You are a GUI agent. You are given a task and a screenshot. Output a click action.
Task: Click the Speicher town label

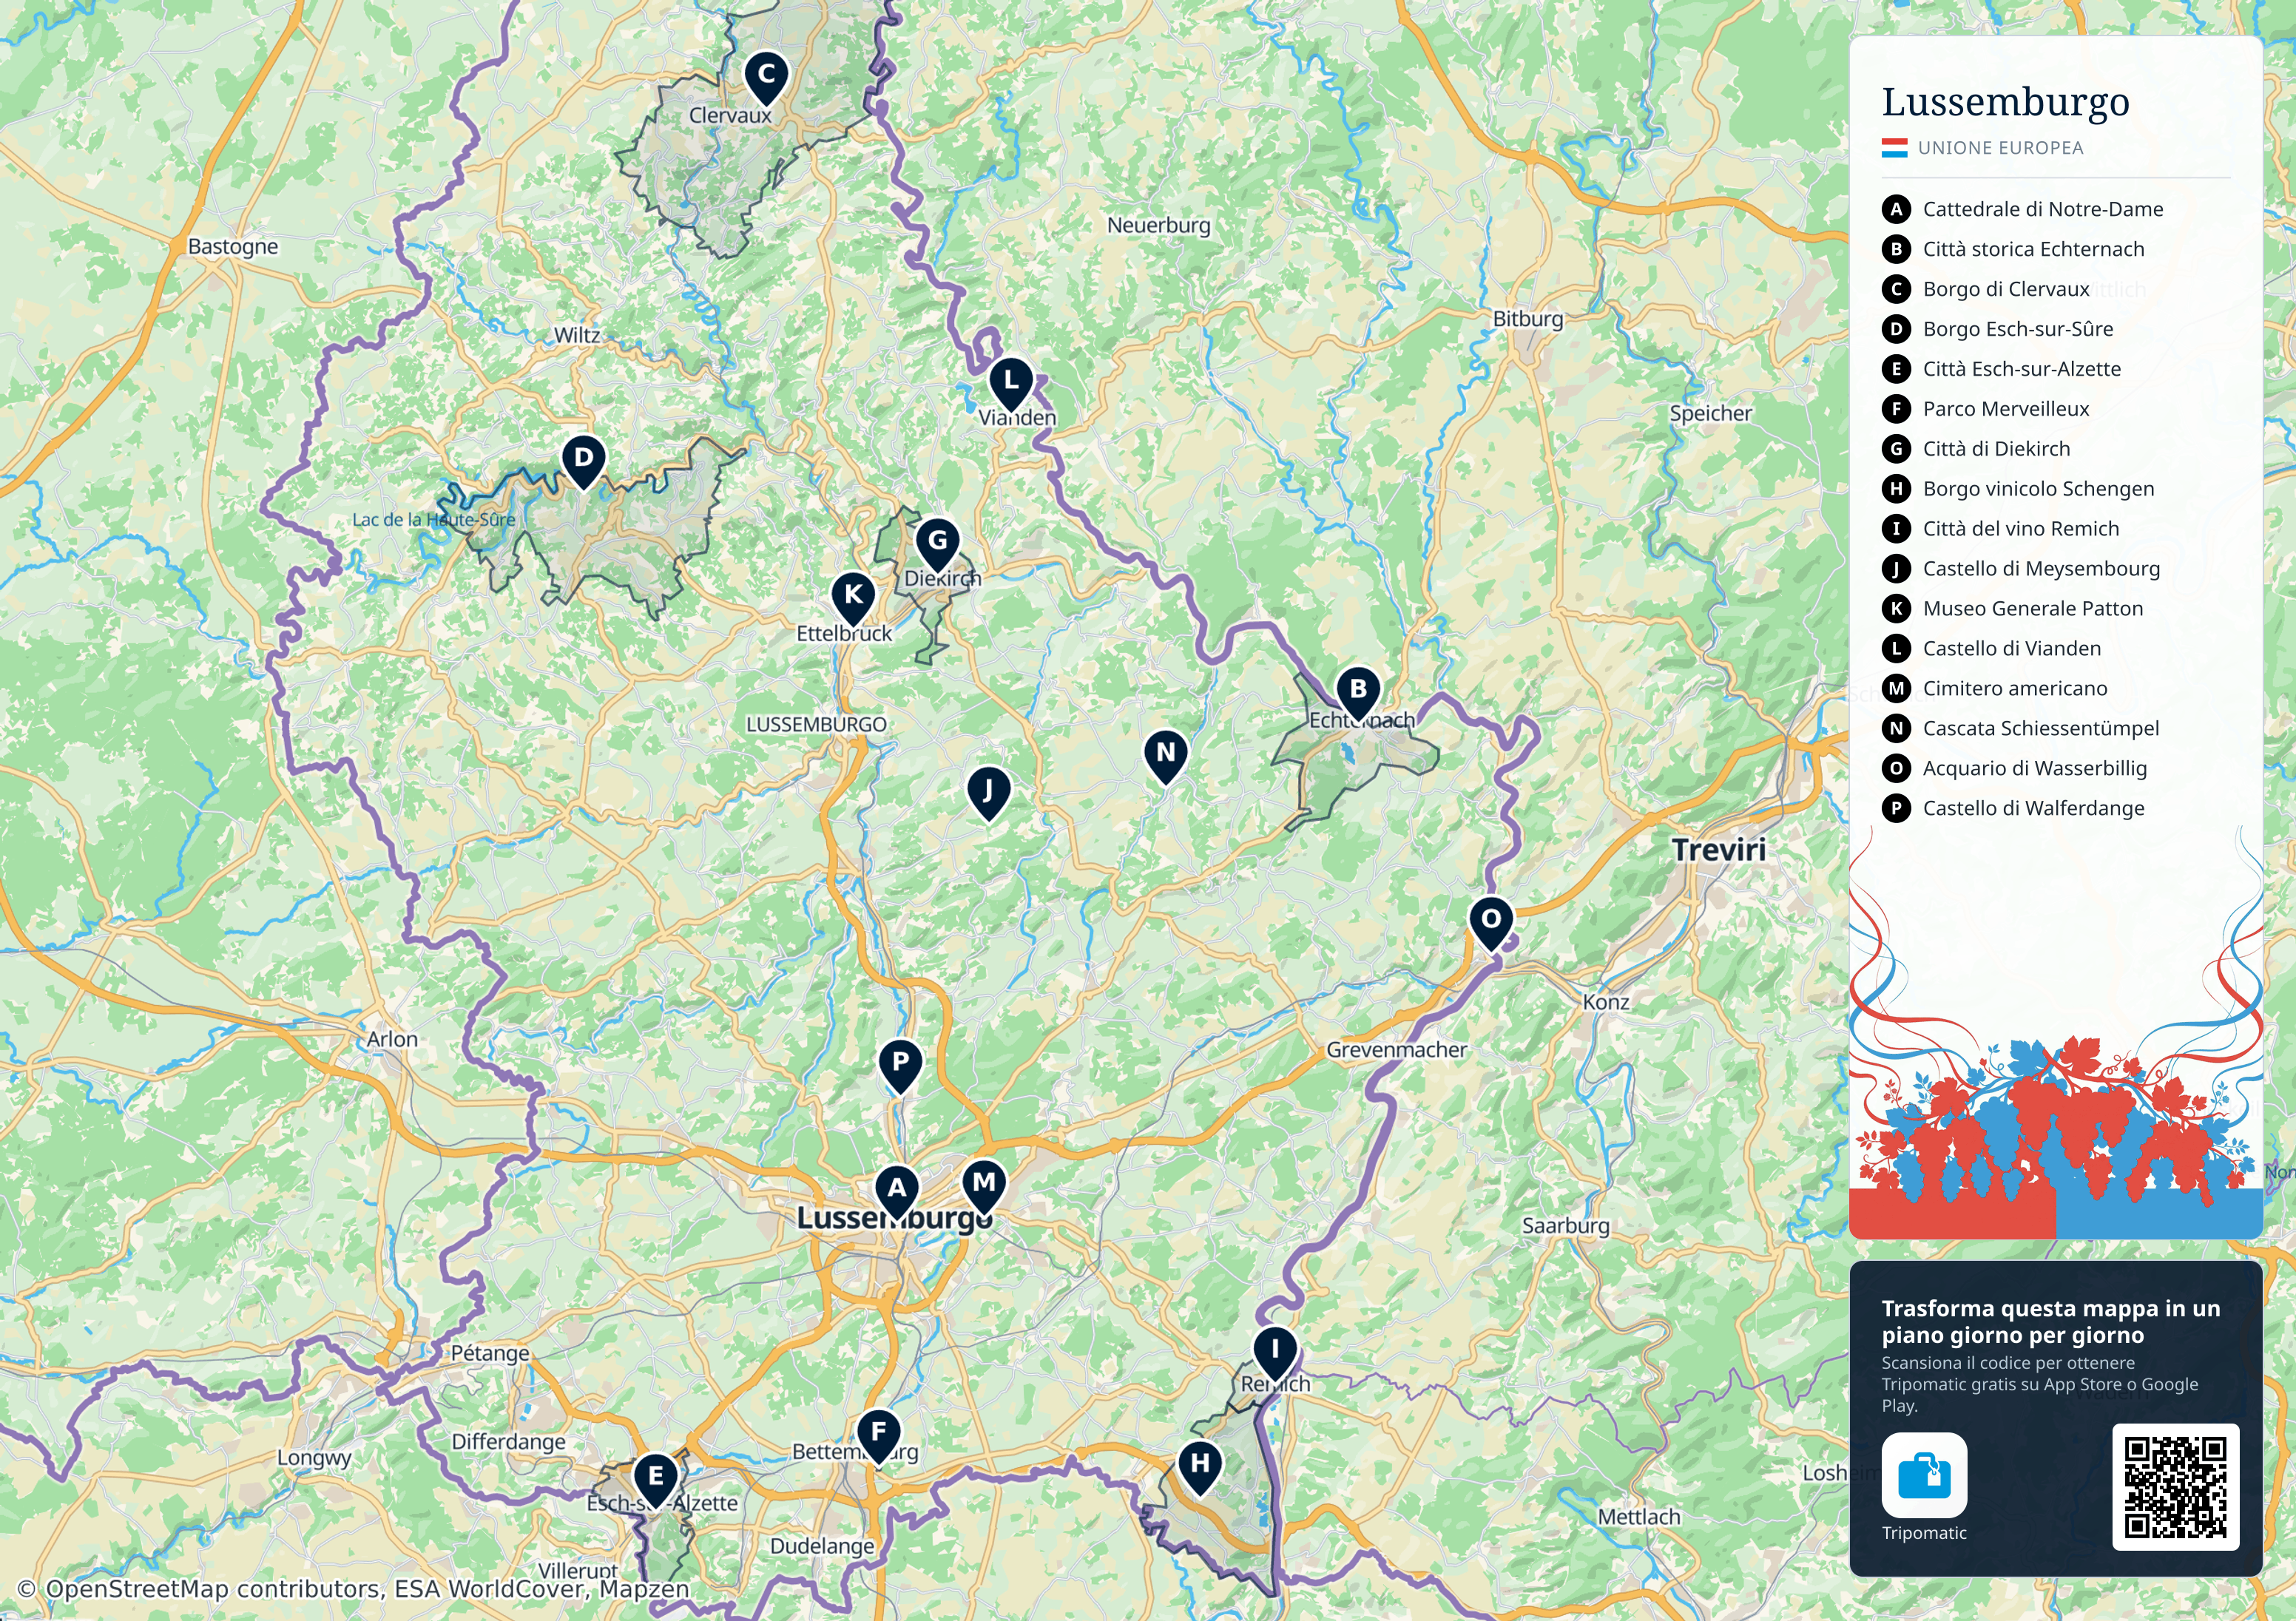coord(1710,414)
